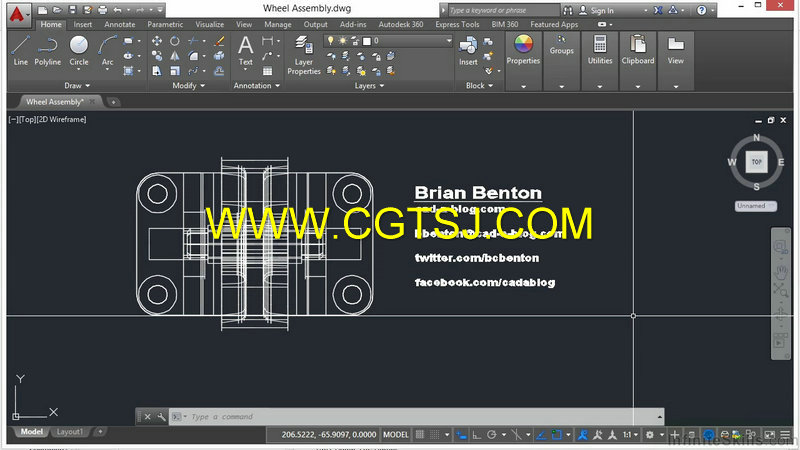Click the Erase tool icon
The height and width of the screenshot is (450, 800).
pyautogui.click(x=219, y=41)
